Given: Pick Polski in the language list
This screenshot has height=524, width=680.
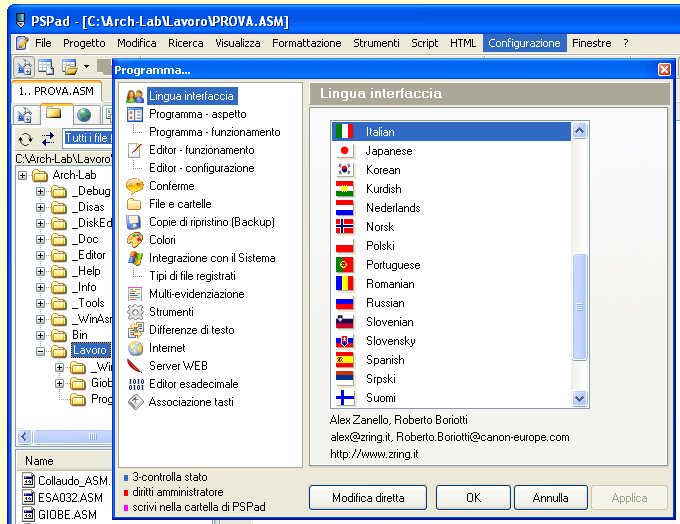Looking at the screenshot, I should (x=451, y=246).
